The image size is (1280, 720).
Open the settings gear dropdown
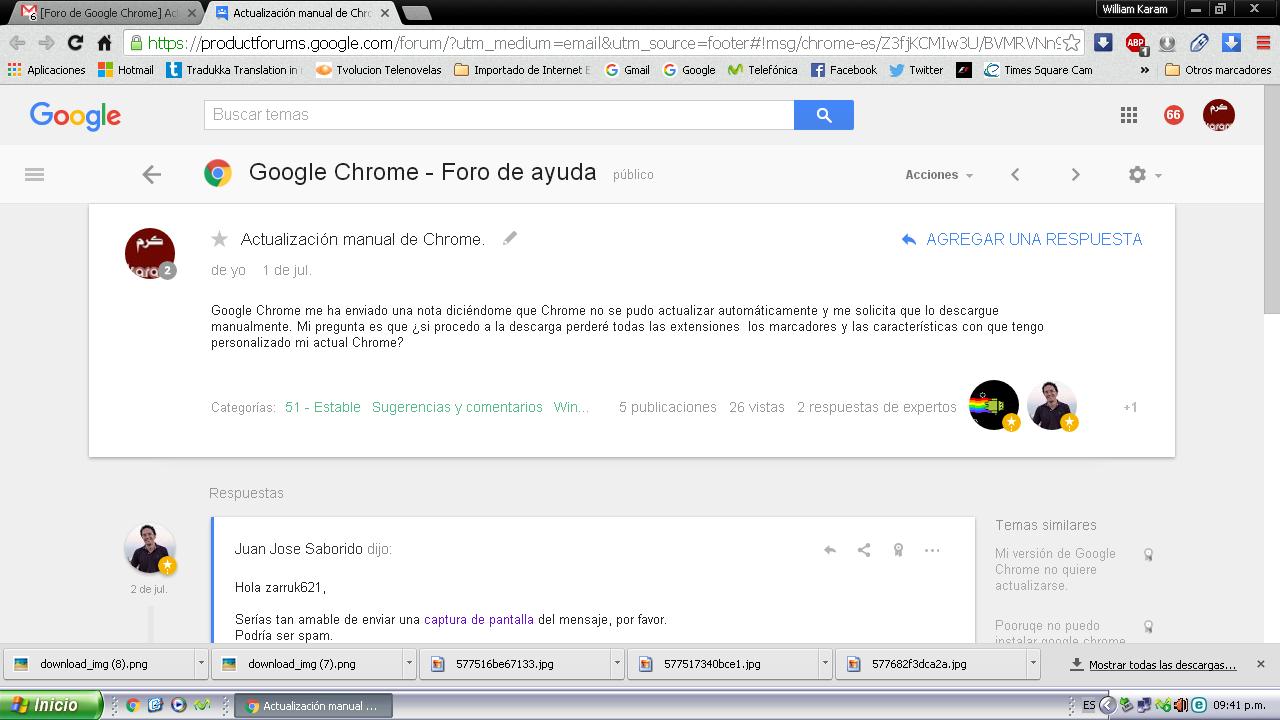tap(1145, 175)
